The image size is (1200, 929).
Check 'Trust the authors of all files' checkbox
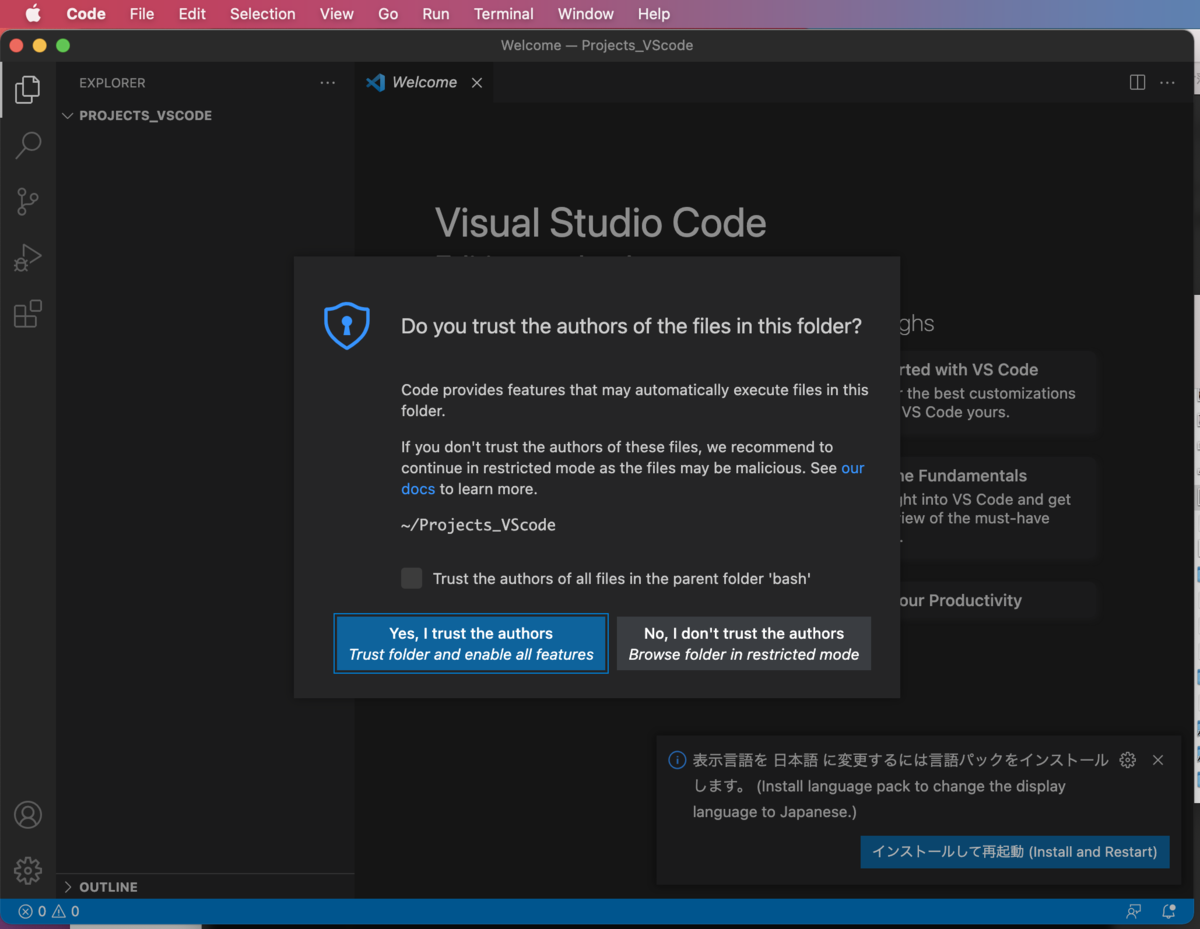[411, 578]
